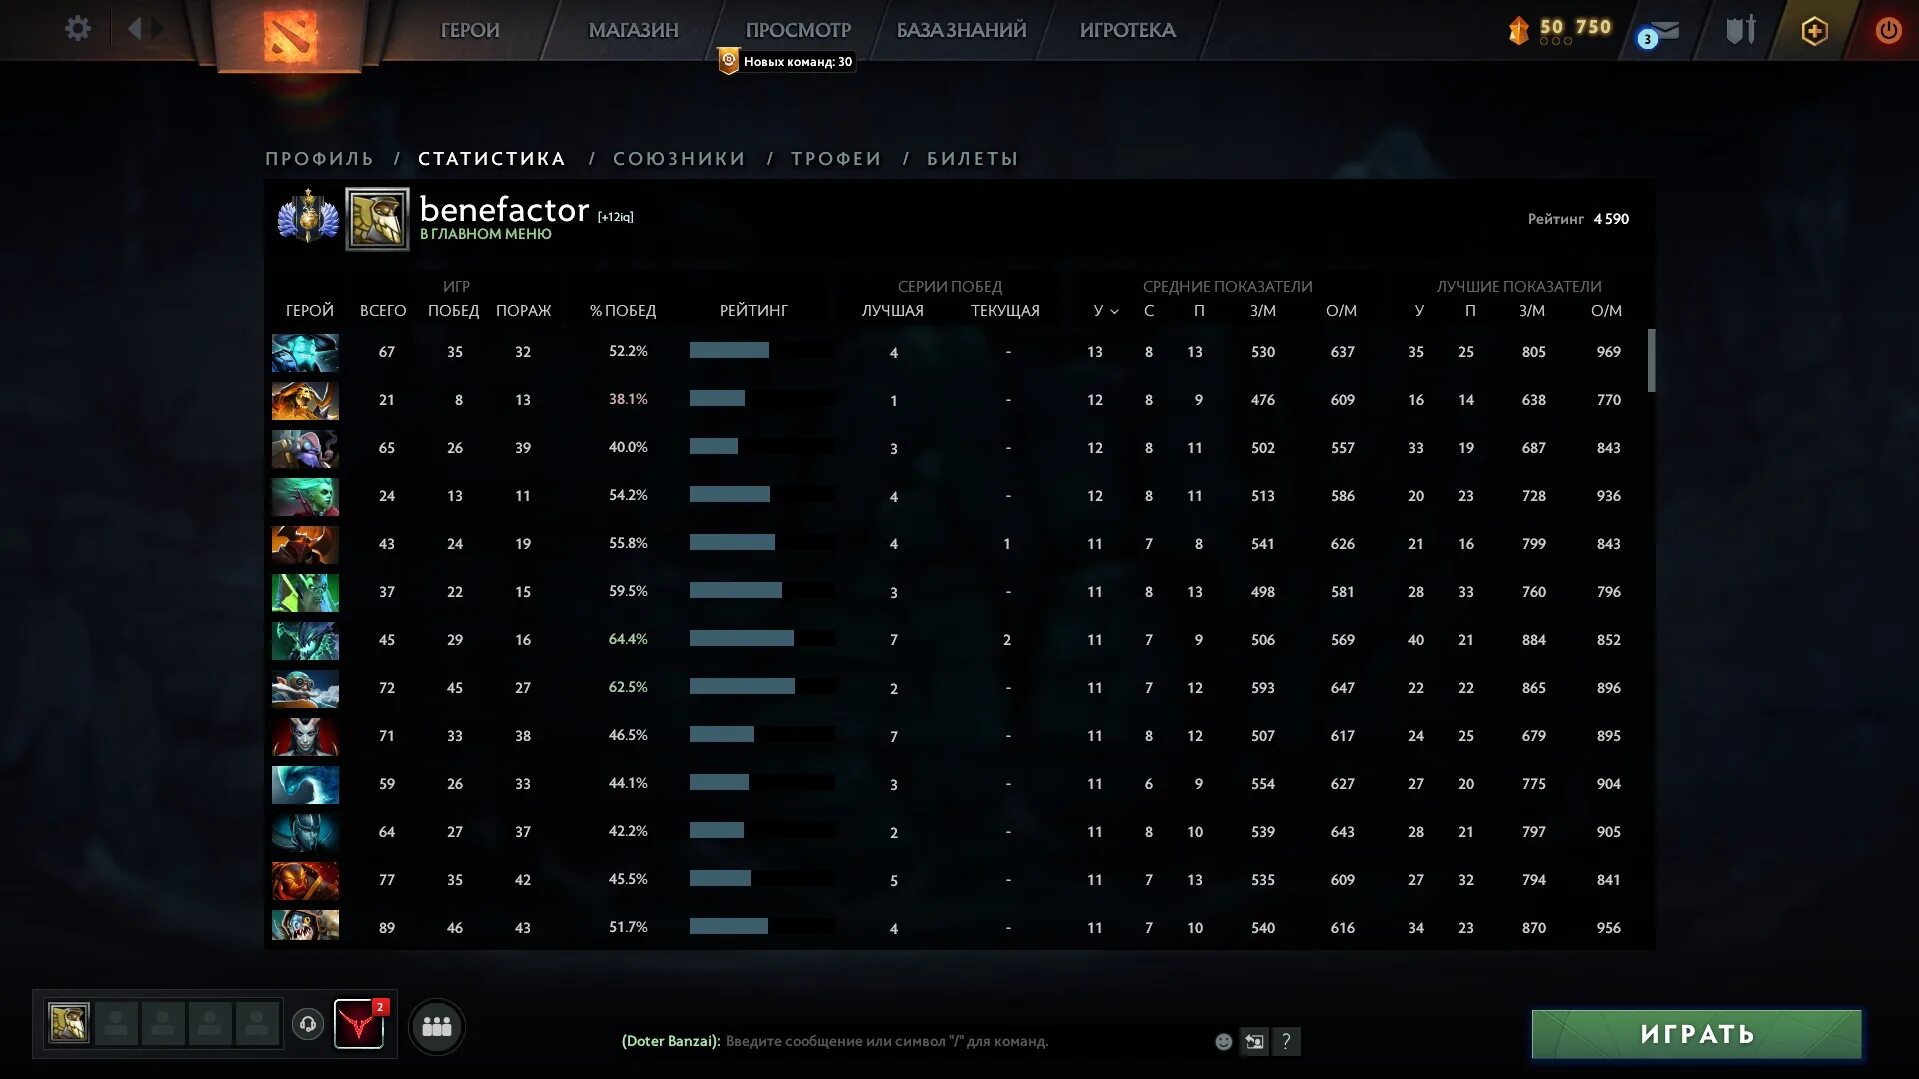Open the friends list round button
This screenshot has height=1079, width=1919.
tap(437, 1026)
